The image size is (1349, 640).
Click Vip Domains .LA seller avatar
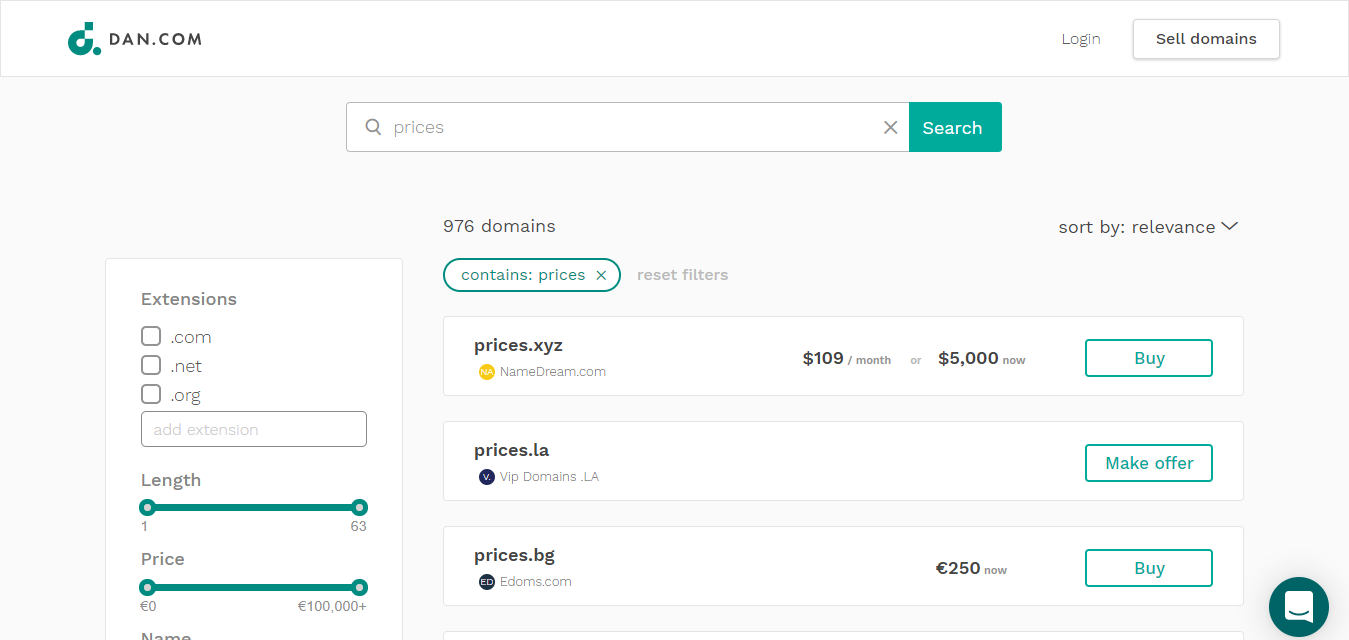[487, 477]
